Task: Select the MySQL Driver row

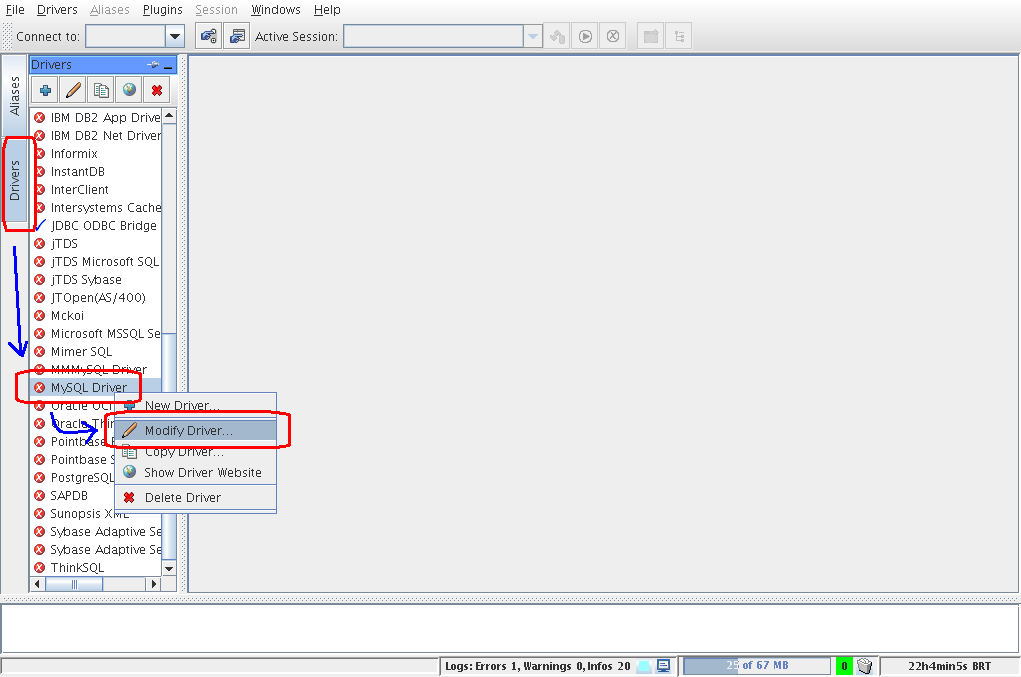Action: pyautogui.click(x=96, y=387)
